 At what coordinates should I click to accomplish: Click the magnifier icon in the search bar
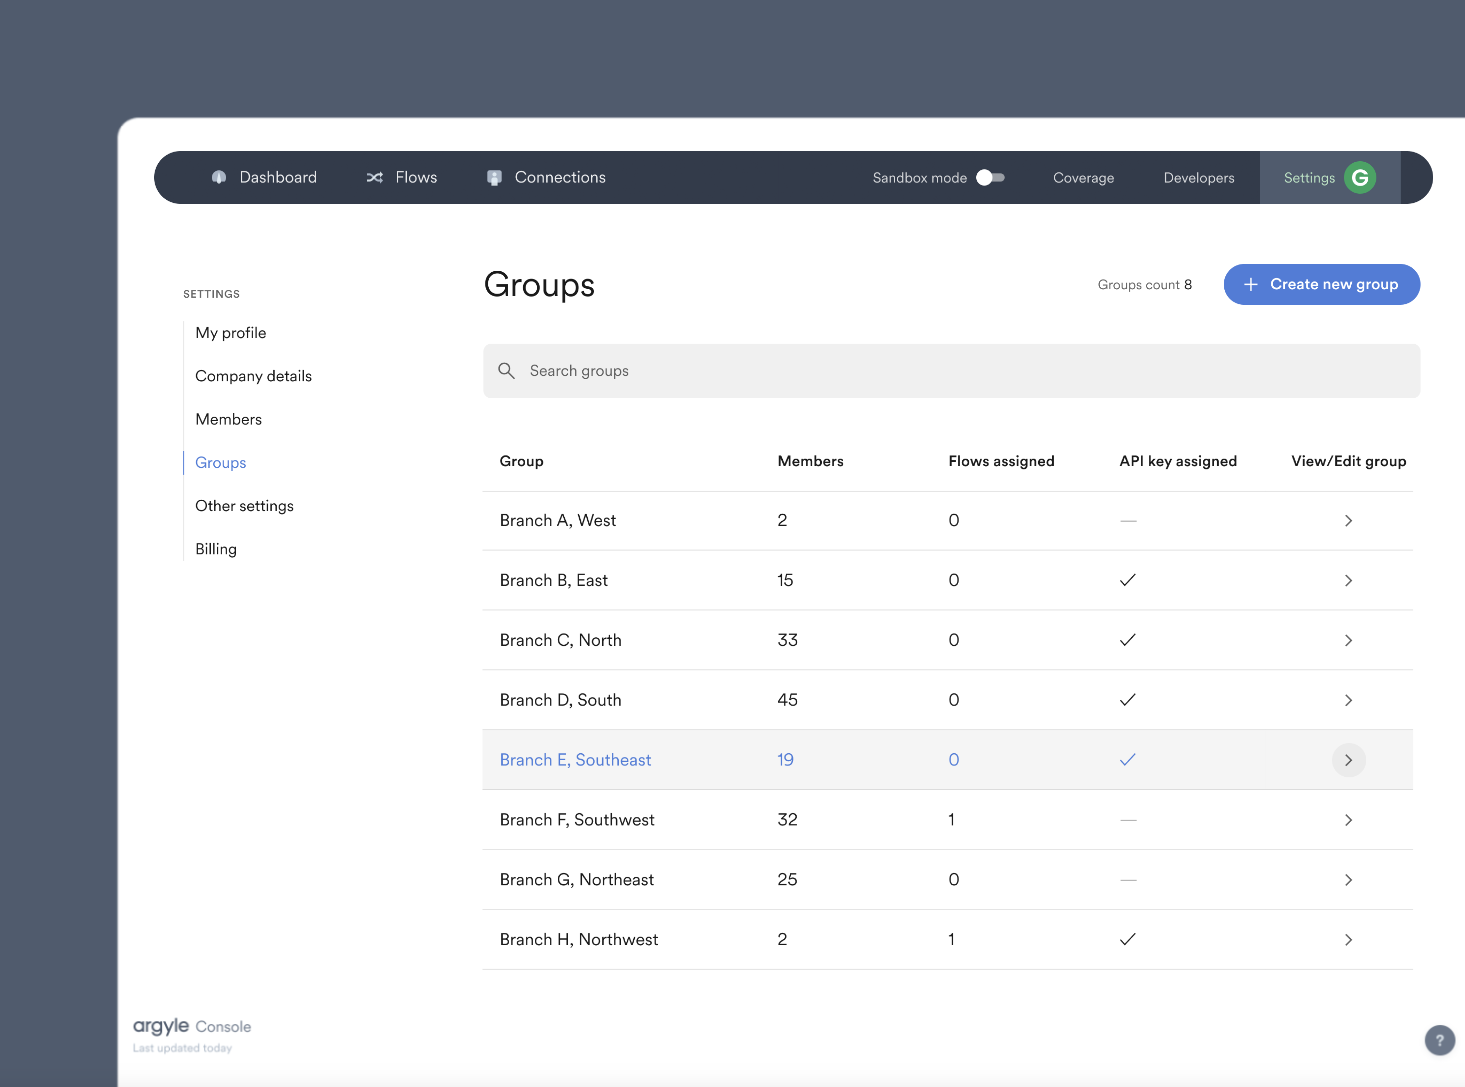click(506, 370)
